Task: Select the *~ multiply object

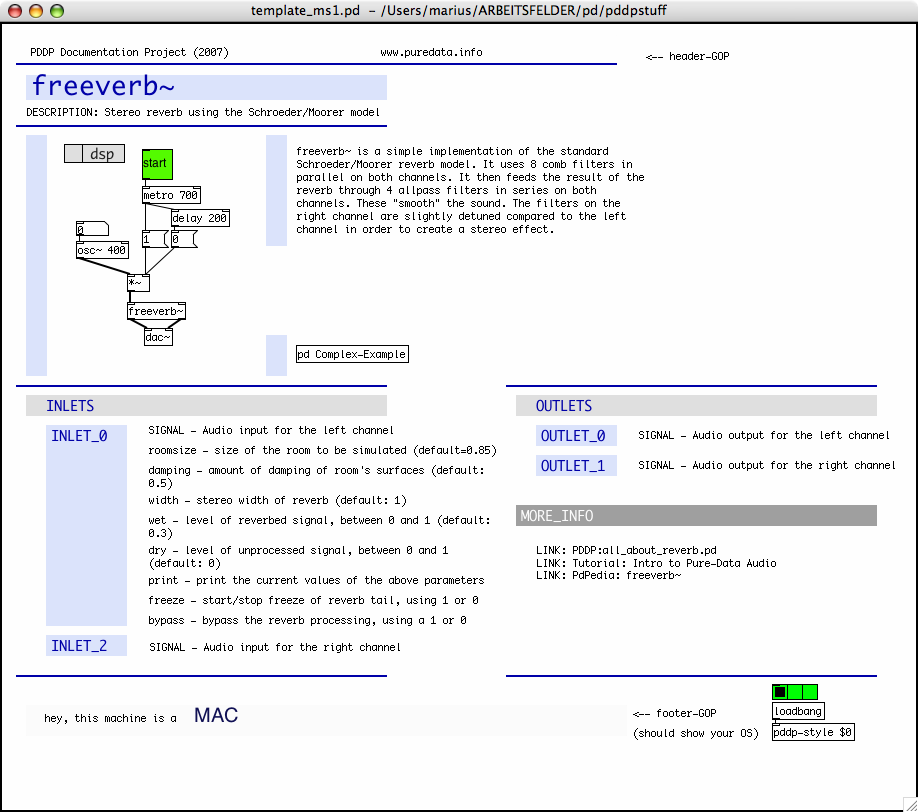Action: [x=138, y=283]
